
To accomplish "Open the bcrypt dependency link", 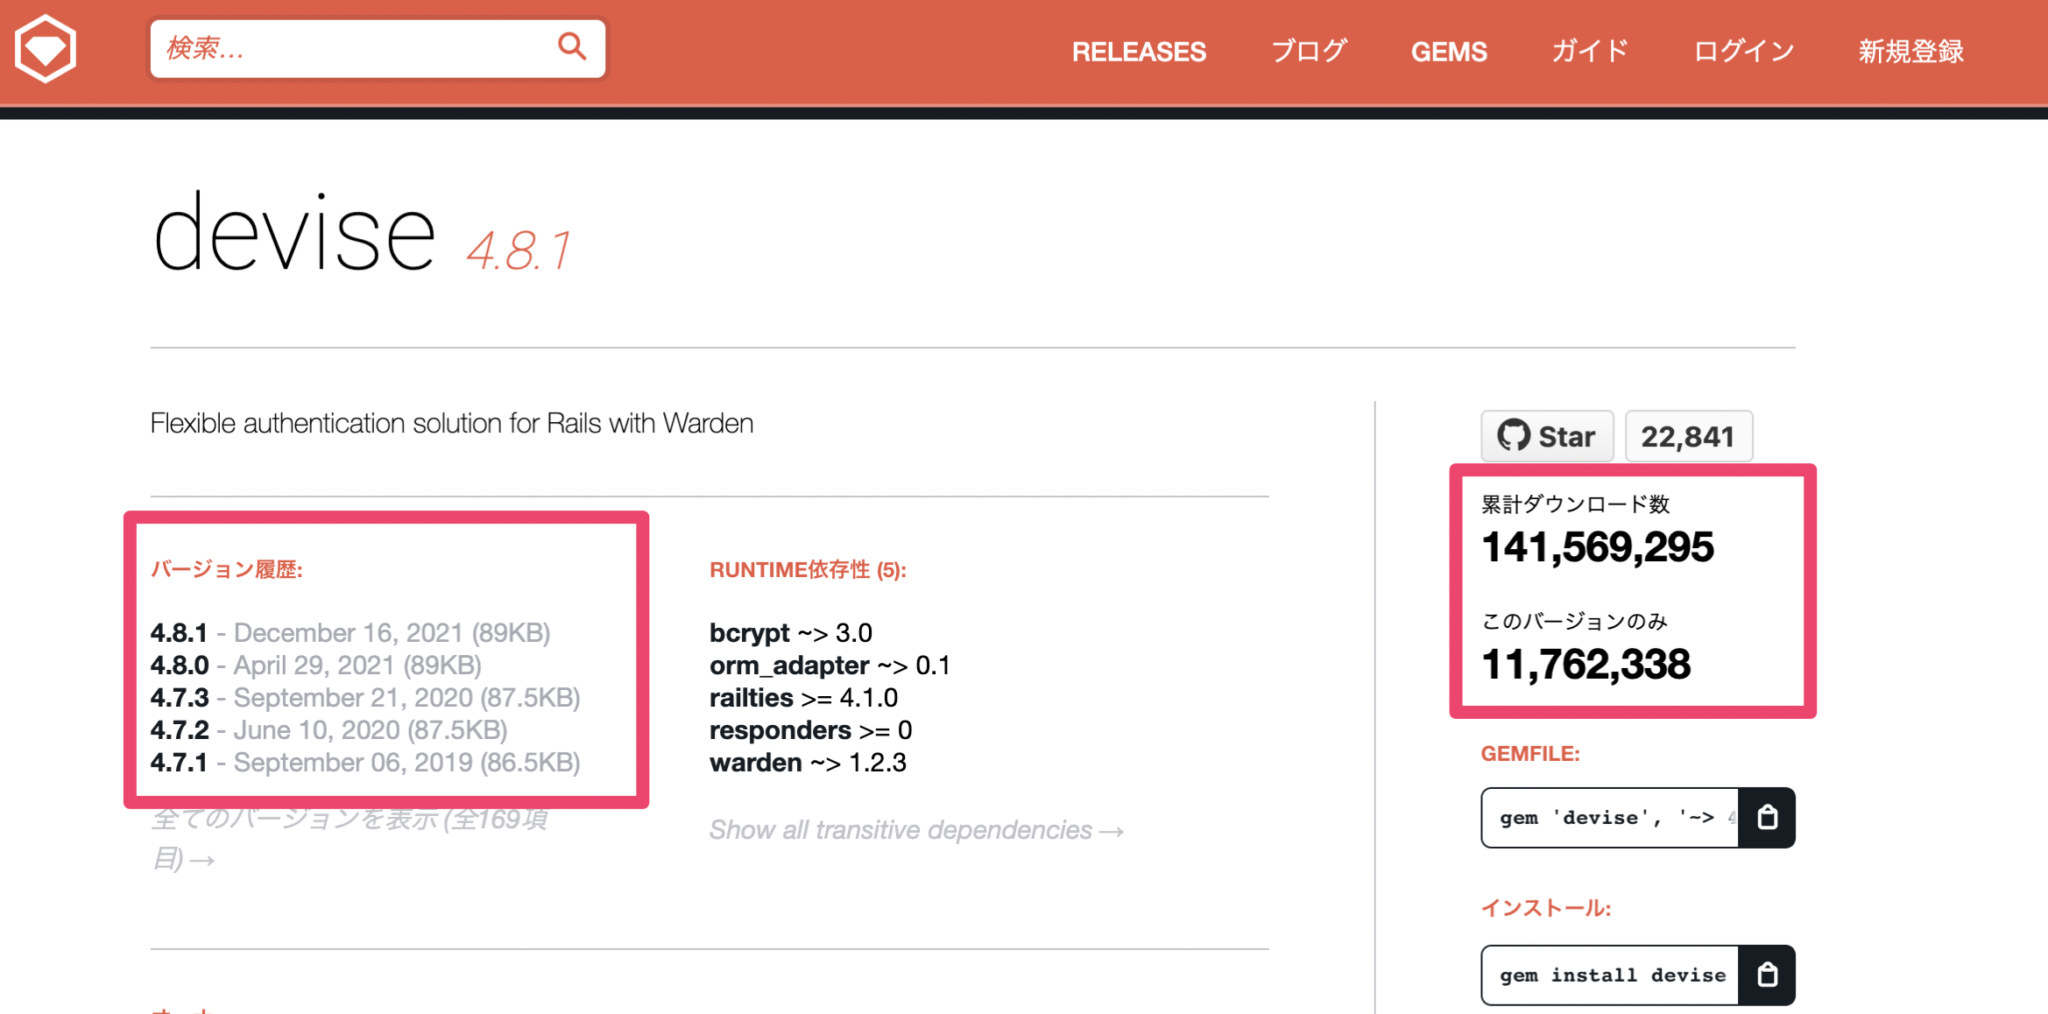I will (749, 633).
